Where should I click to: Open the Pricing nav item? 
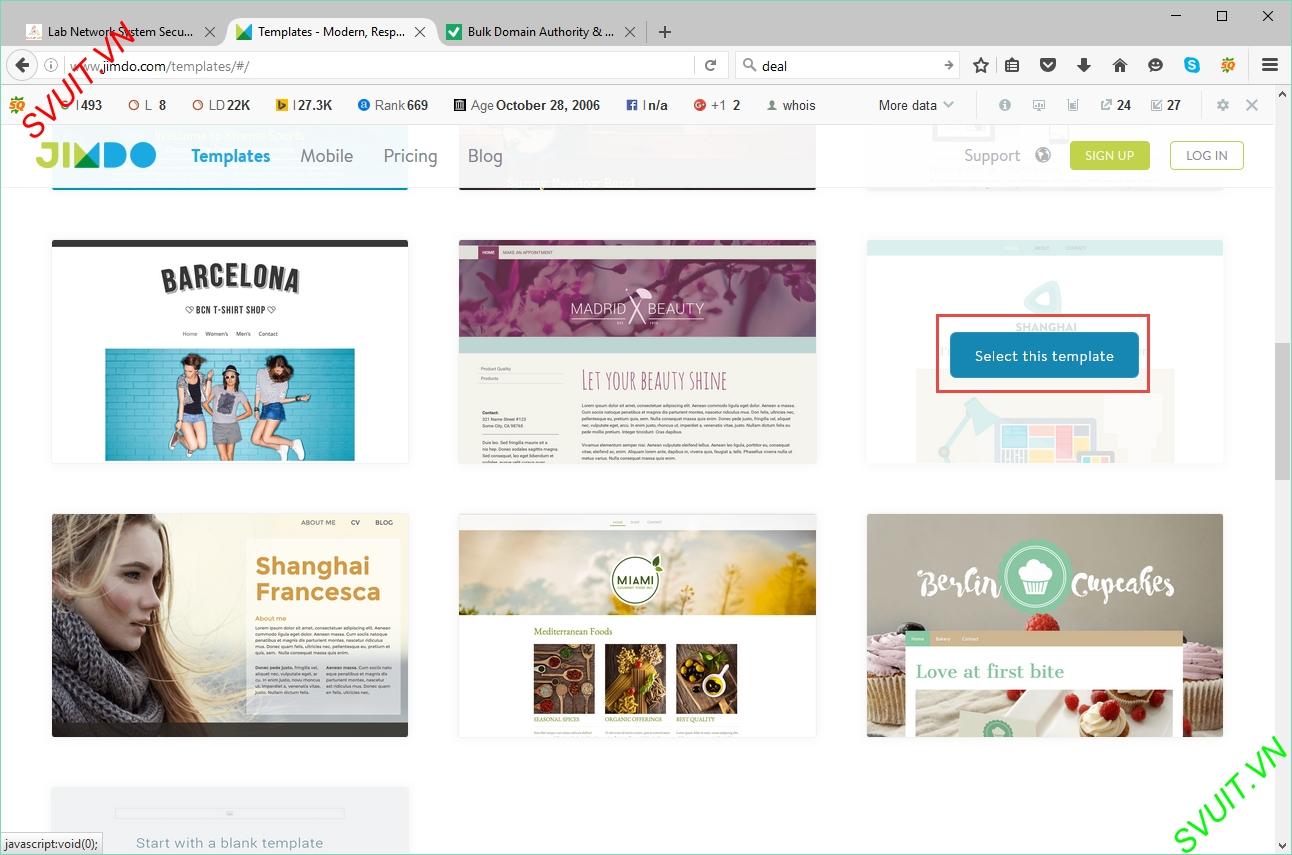[x=410, y=156]
